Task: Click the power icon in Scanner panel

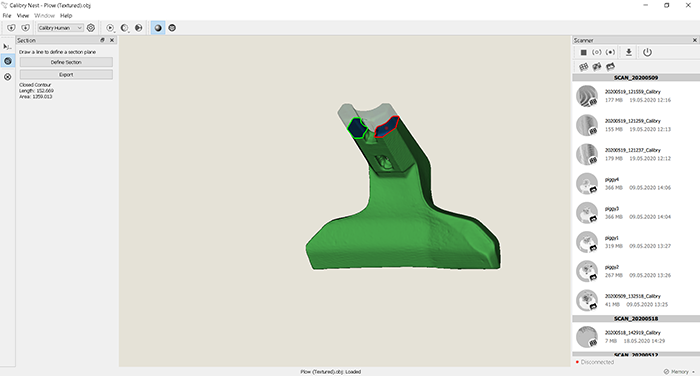Action: click(647, 52)
